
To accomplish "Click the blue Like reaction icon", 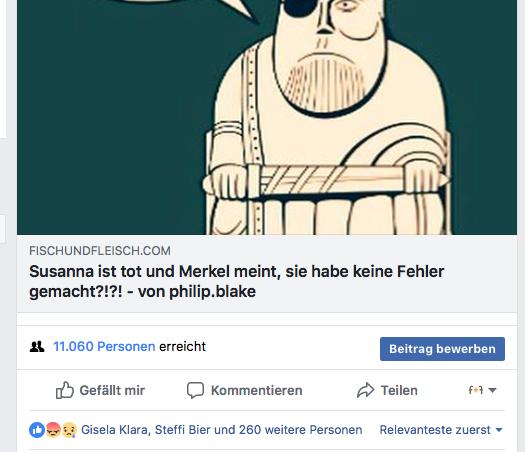I will pyautogui.click(x=37, y=430).
